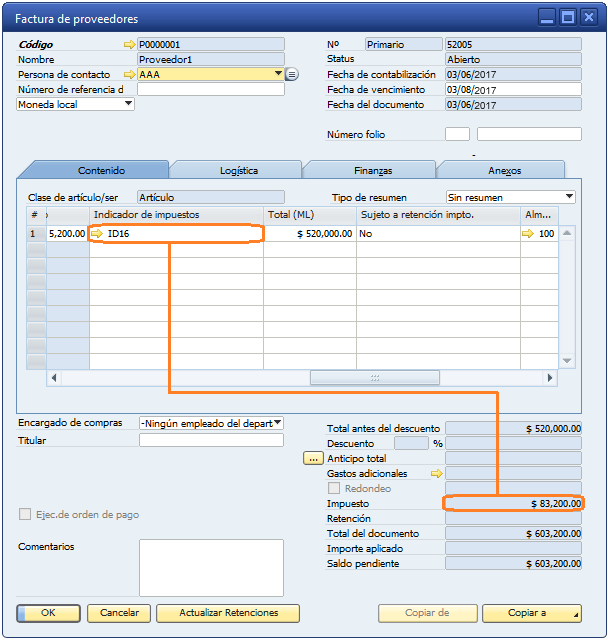This screenshot has width=608, height=640.
Task: Open the Finanzas tab
Action: [x=372, y=171]
